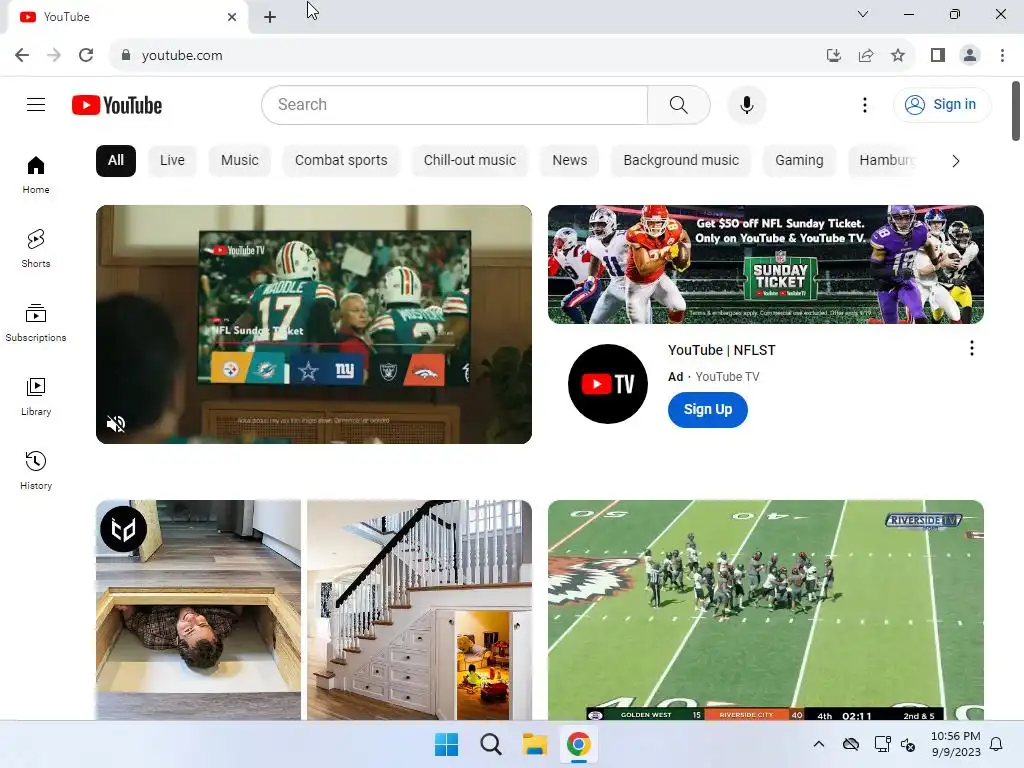The width and height of the screenshot is (1024, 768).
Task: Open History in the sidebar
Action: coord(36,470)
